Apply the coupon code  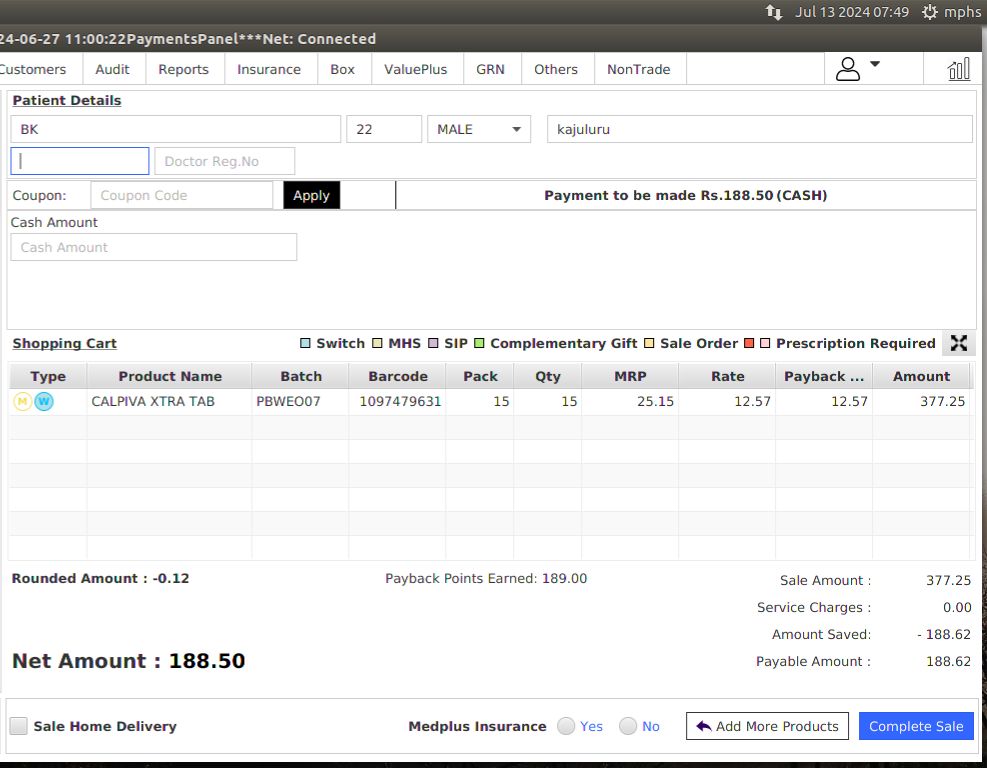point(311,195)
